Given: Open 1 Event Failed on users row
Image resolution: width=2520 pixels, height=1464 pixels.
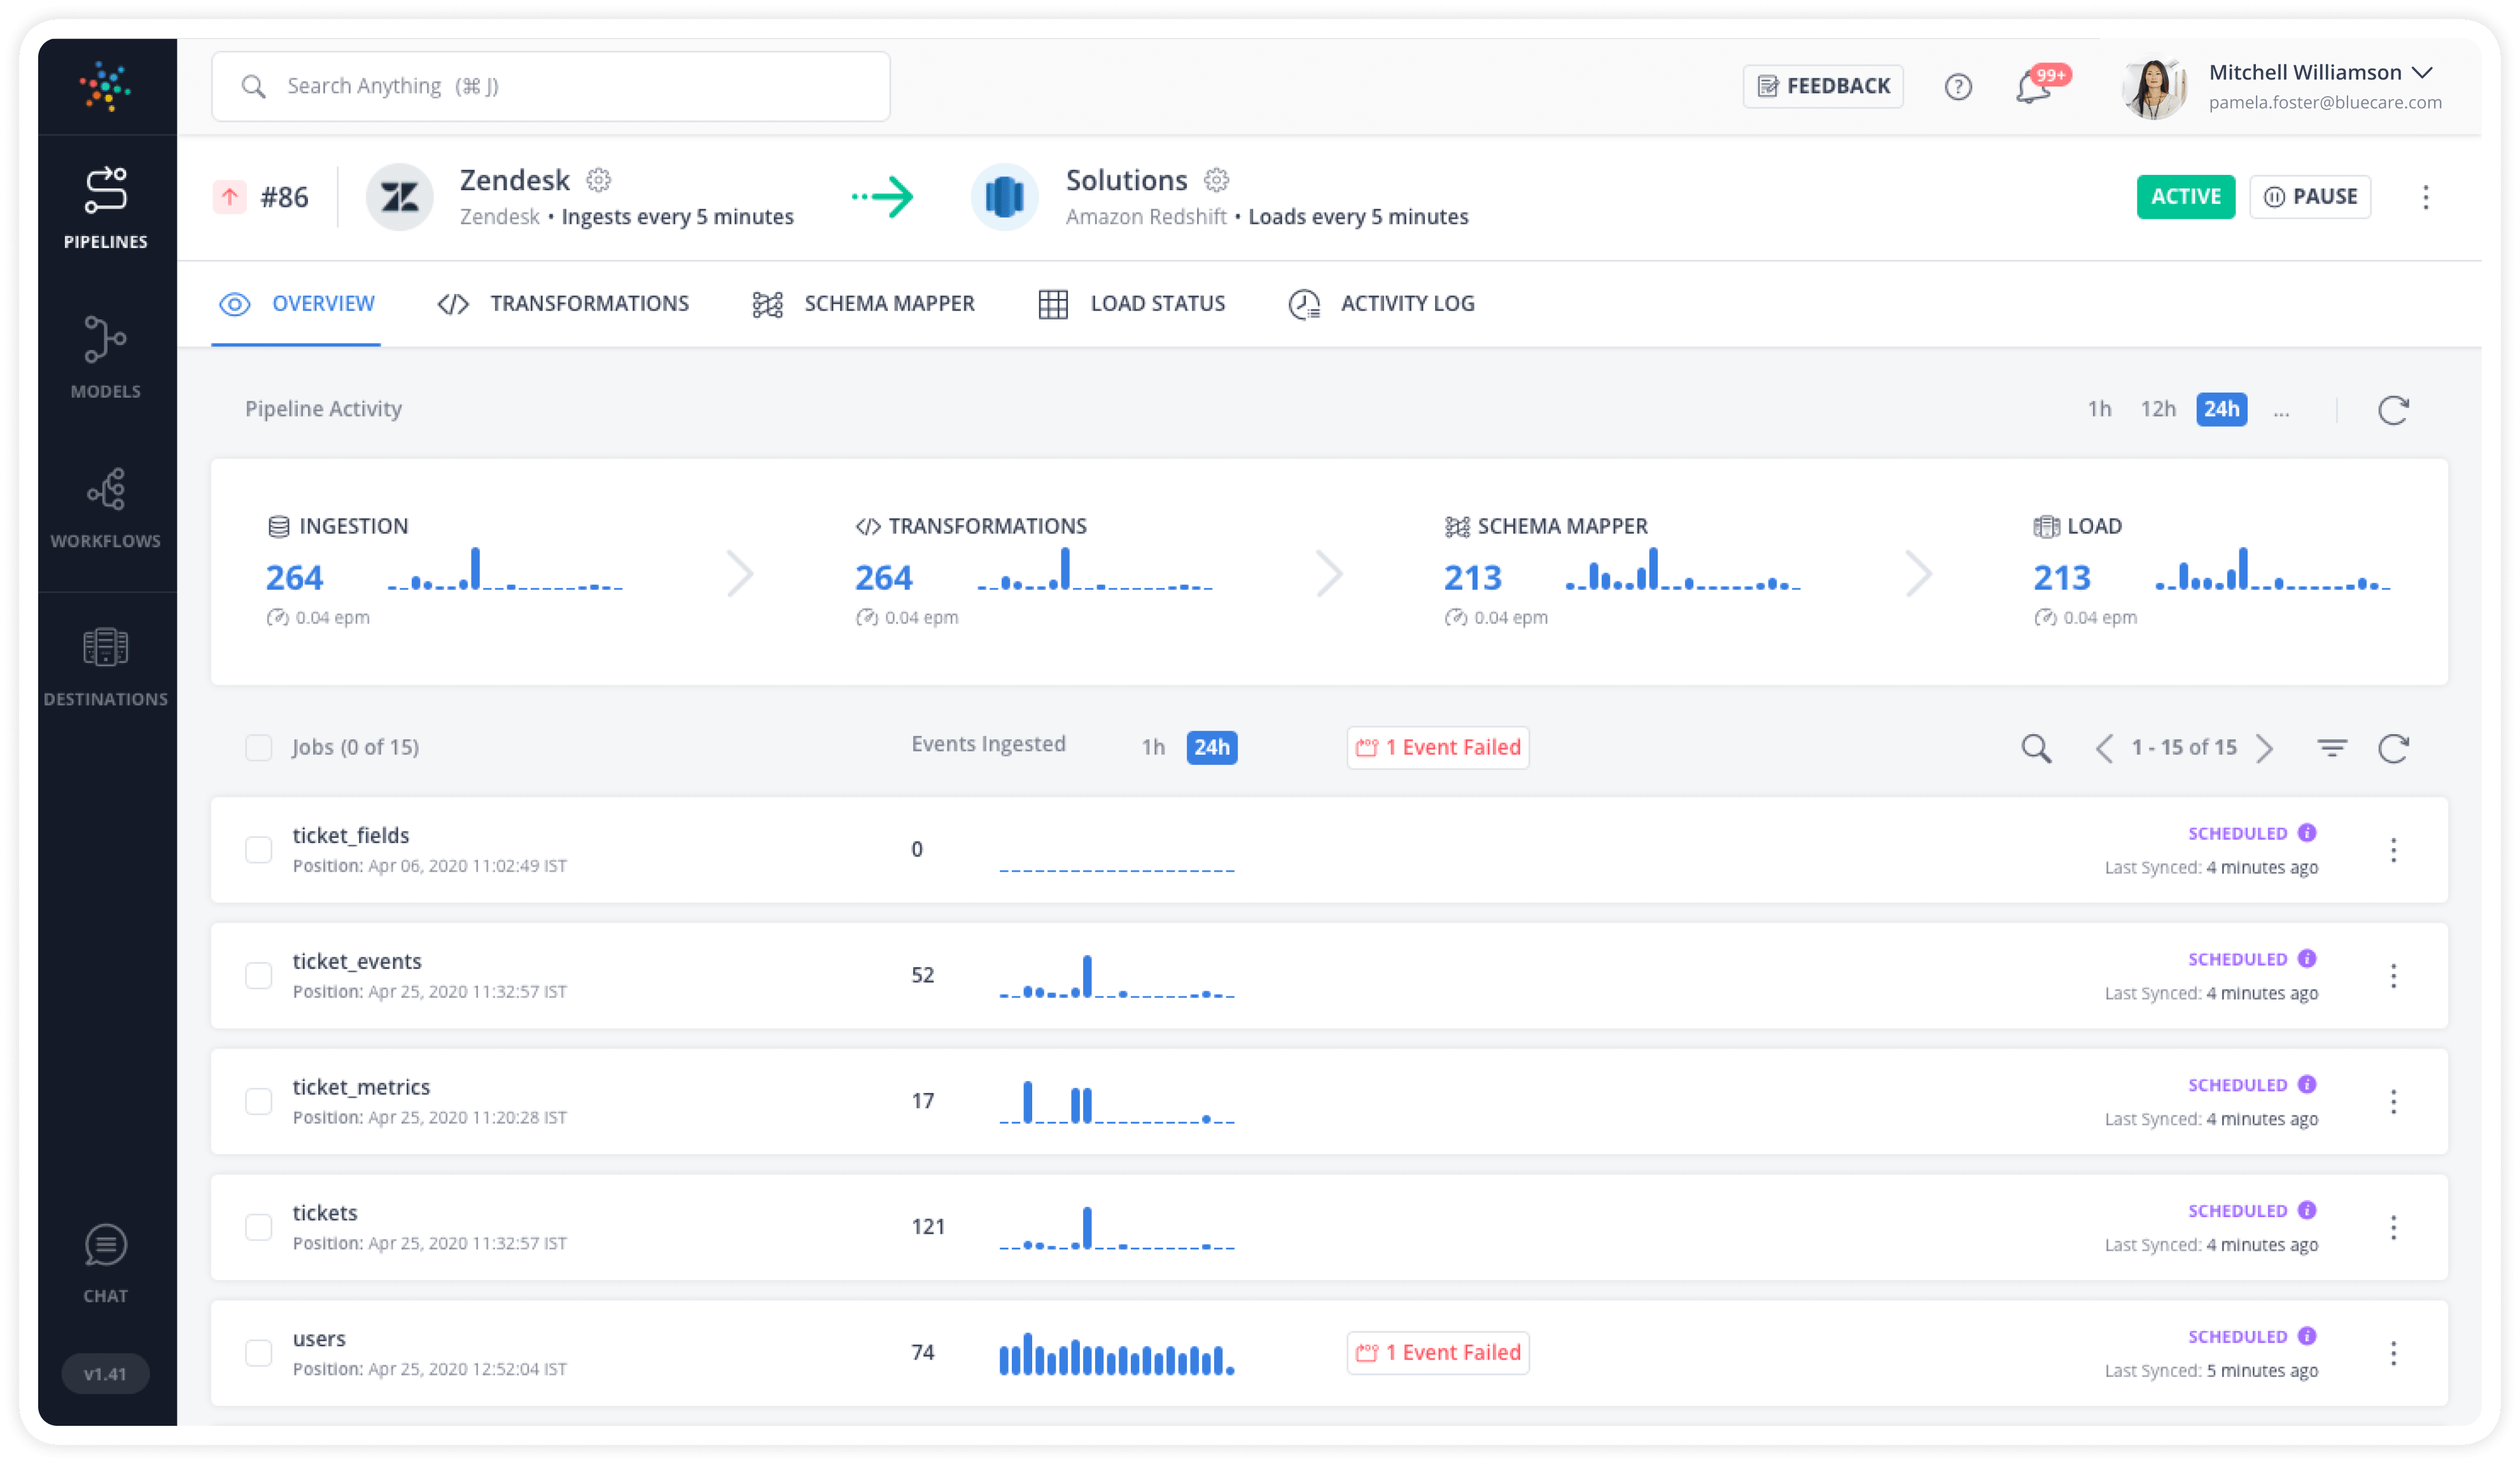Looking at the screenshot, I should click(1437, 1352).
